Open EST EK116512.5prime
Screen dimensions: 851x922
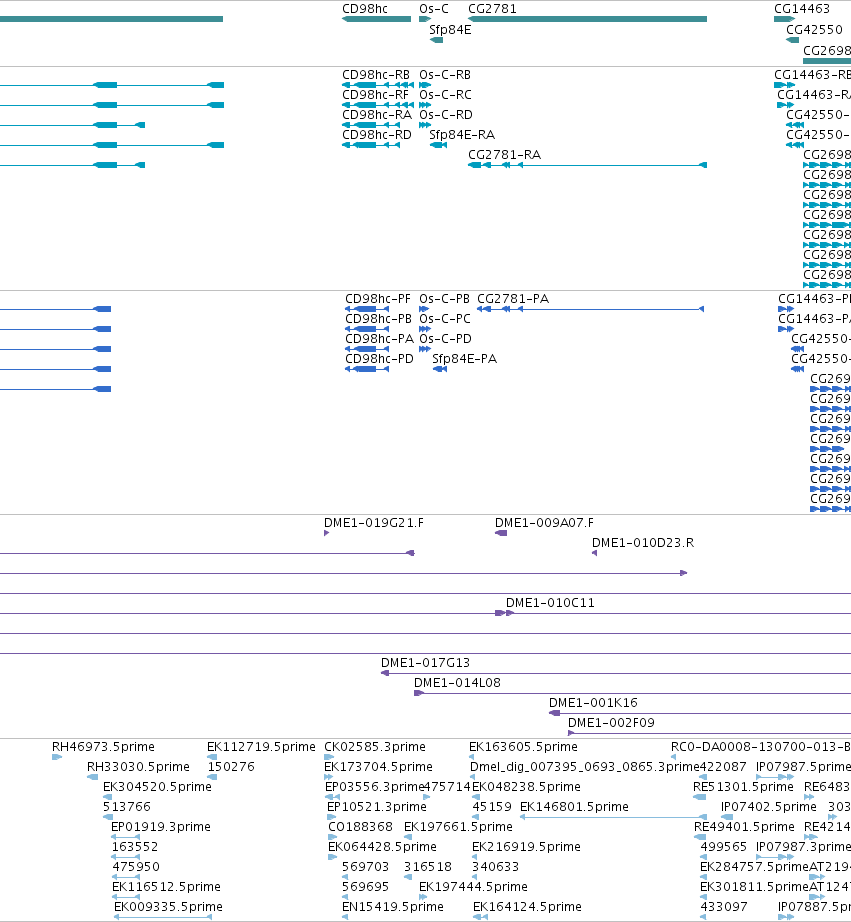tap(166, 887)
